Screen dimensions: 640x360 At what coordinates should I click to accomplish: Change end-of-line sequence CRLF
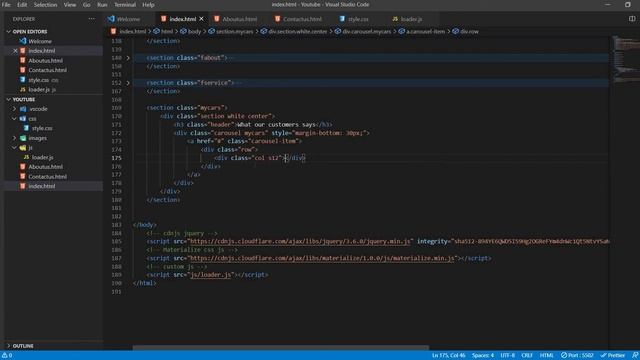[527, 356]
